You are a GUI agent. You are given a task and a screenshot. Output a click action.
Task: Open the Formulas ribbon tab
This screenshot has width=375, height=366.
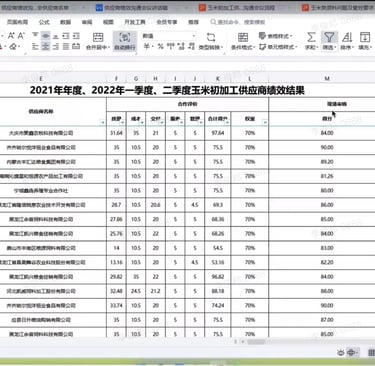point(44,22)
